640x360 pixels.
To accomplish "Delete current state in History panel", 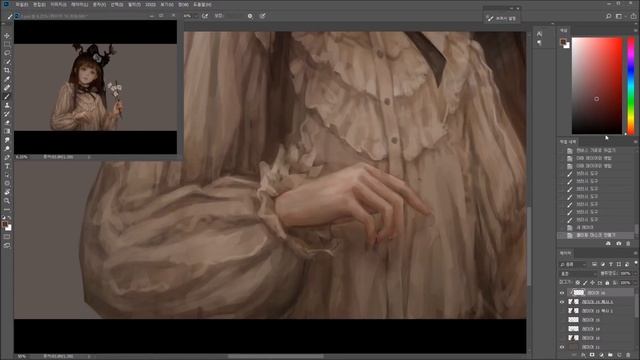I will [x=628, y=243].
